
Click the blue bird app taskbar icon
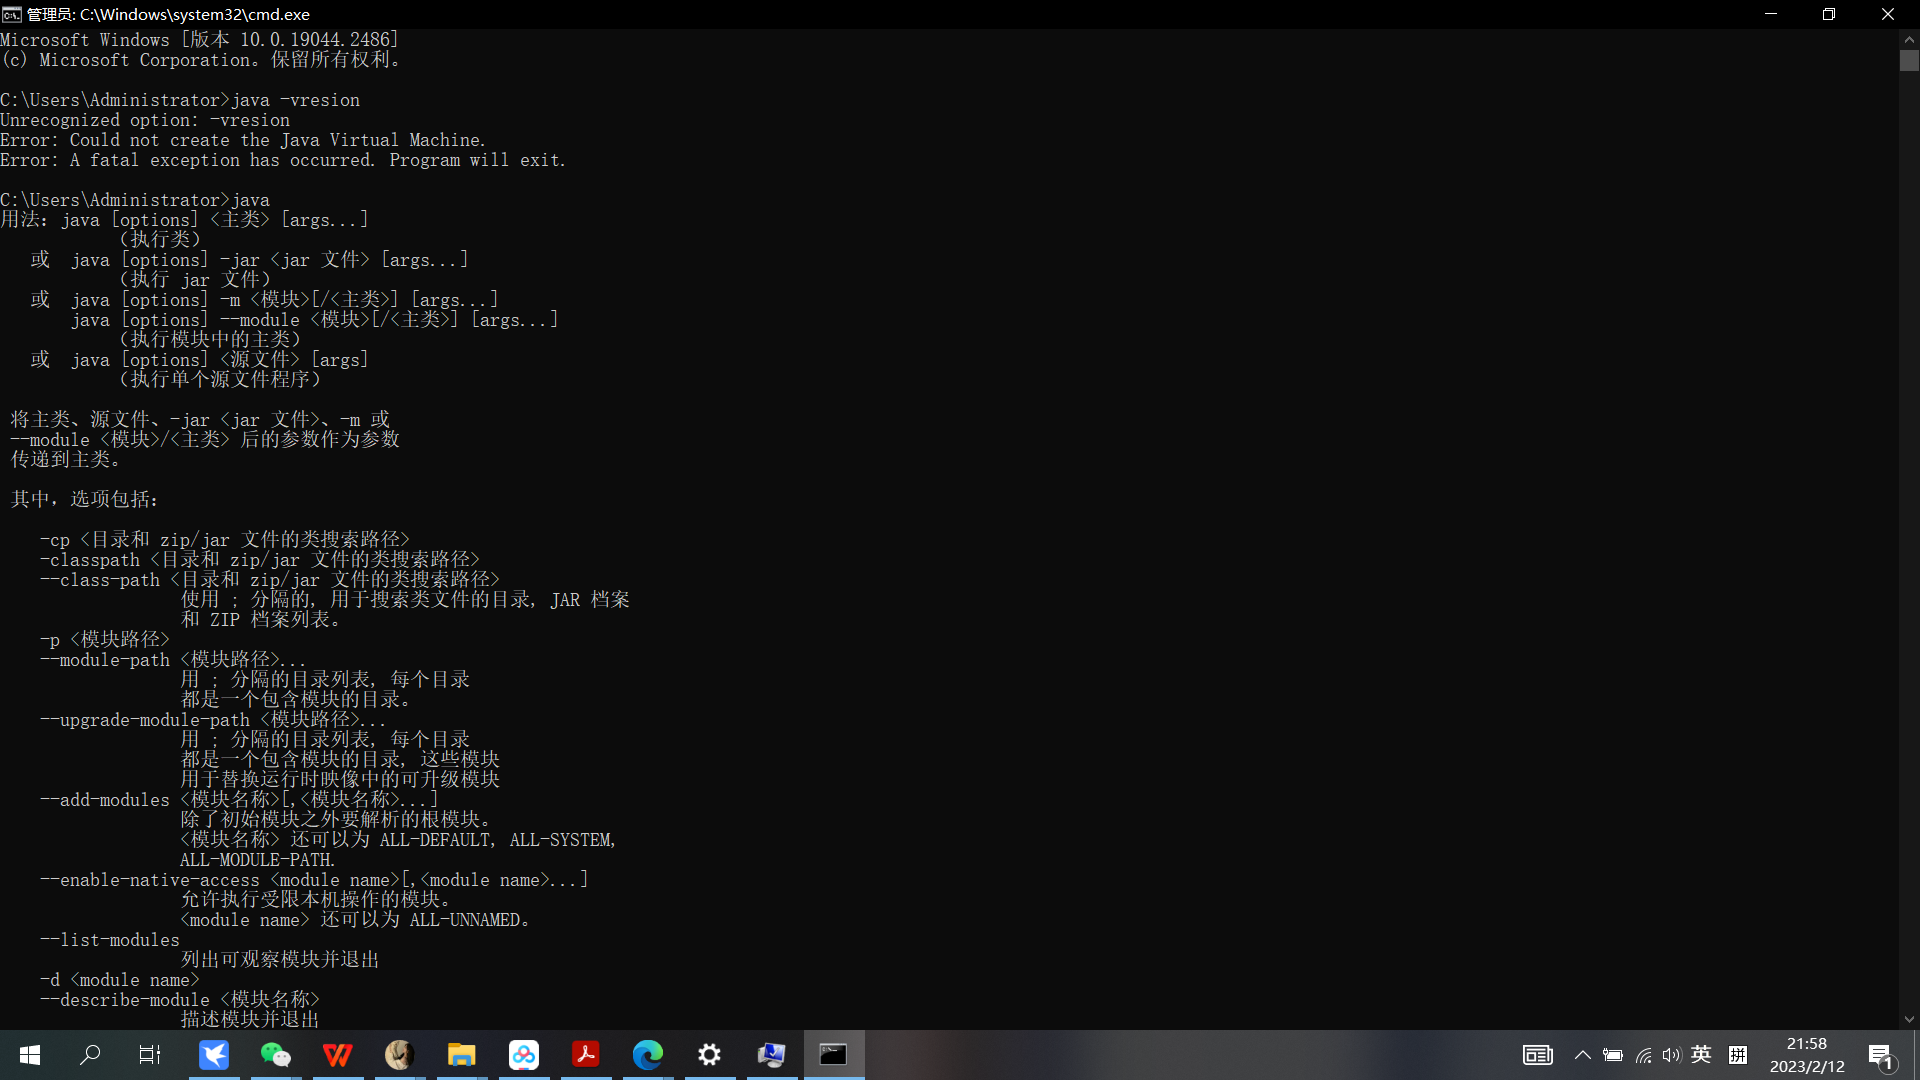pyautogui.click(x=213, y=1054)
